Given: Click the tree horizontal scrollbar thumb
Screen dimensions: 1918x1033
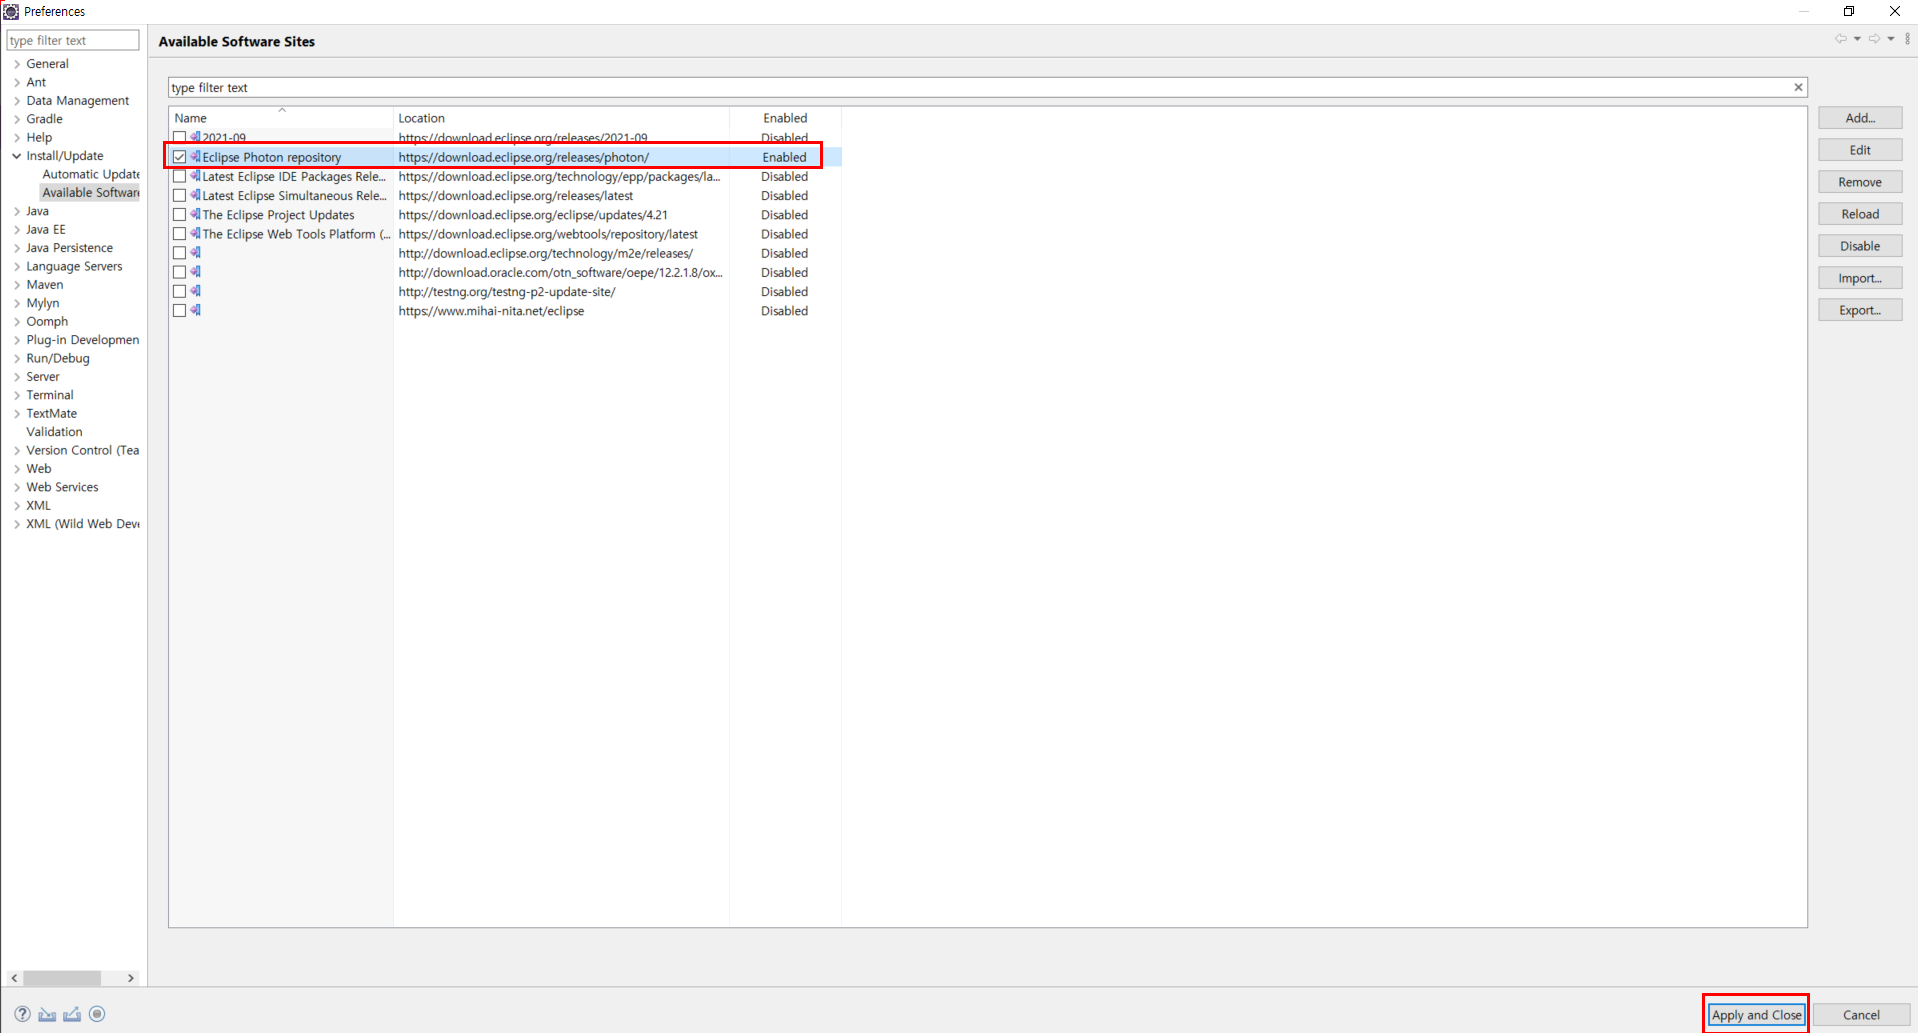Looking at the screenshot, I should 62,978.
